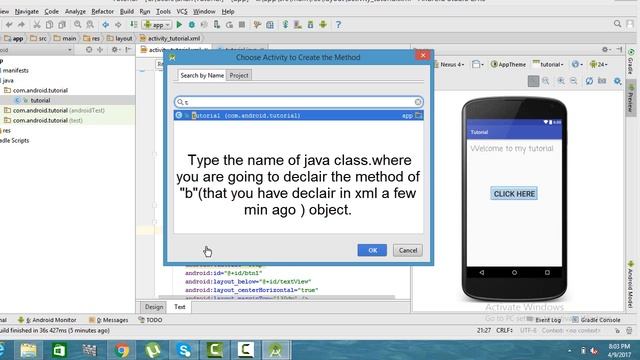Open the app run configuration dropdown
Image resolution: width=640 pixels, height=360 pixels.
157,25
